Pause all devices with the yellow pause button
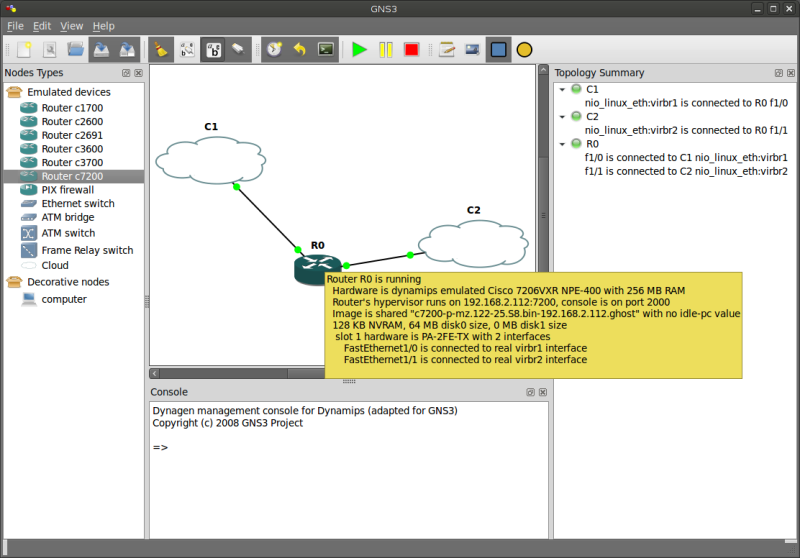This screenshot has height=558, width=800. tap(385, 49)
